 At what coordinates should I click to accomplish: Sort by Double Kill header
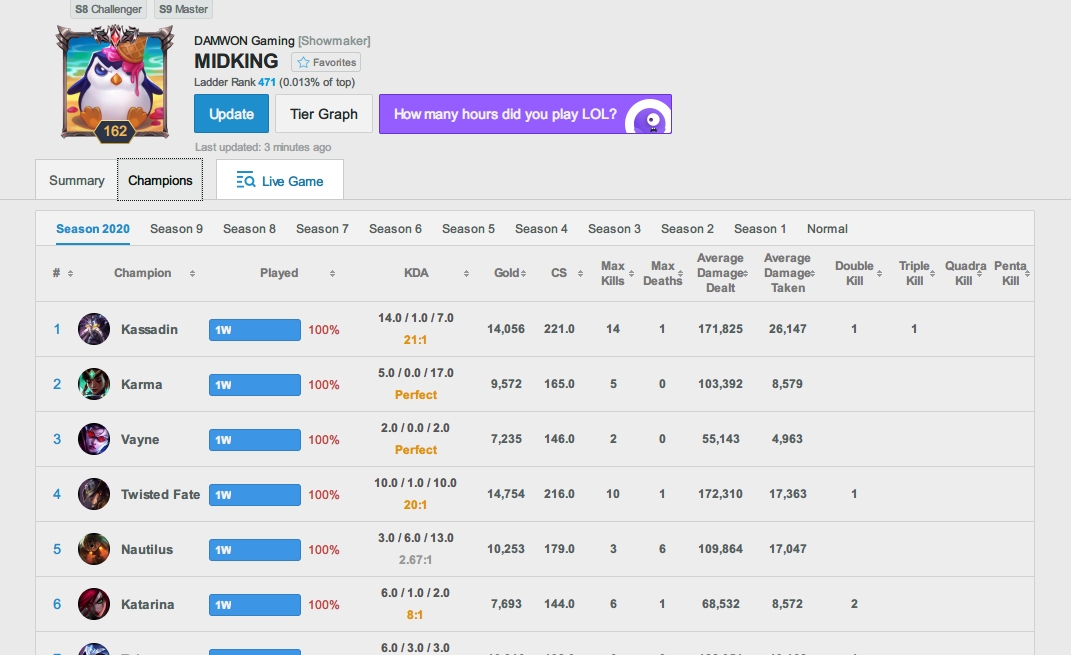click(854, 273)
